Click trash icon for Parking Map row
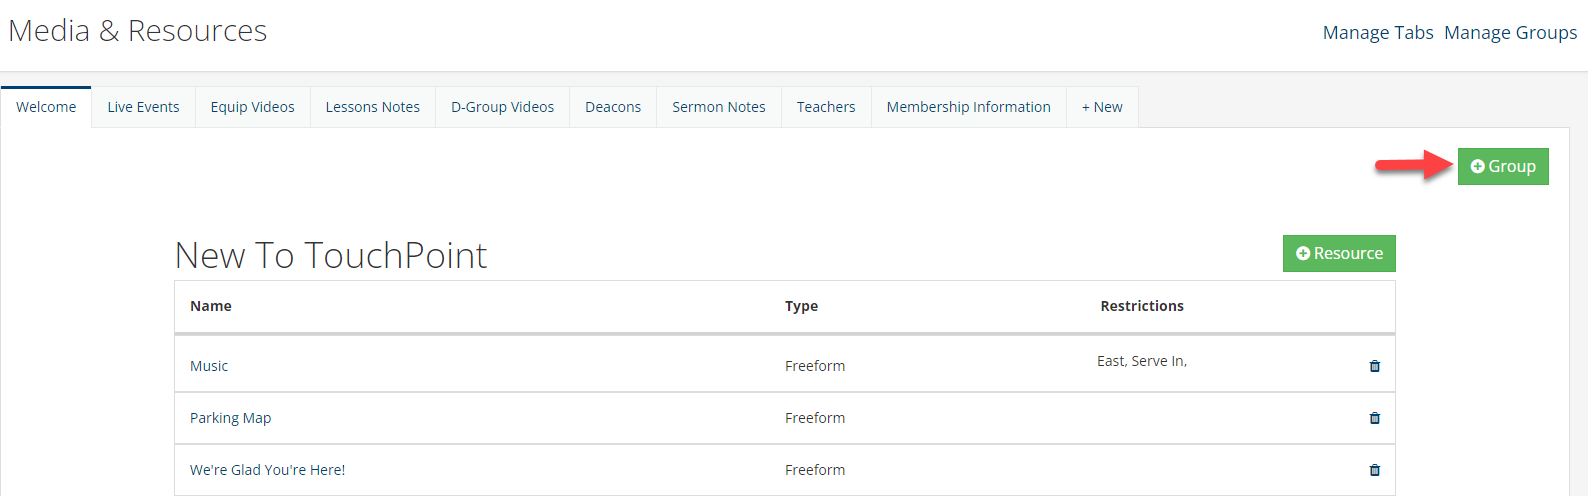 coord(1374,418)
